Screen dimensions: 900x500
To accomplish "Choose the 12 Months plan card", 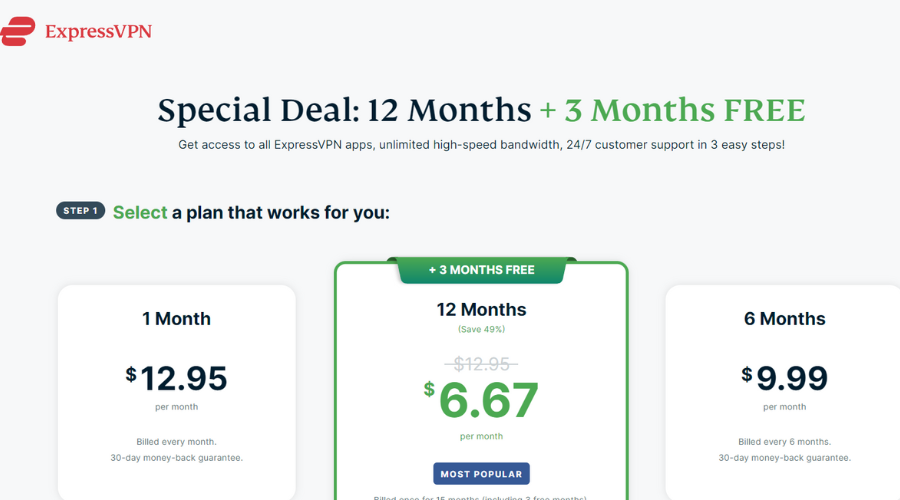I will point(482,381).
